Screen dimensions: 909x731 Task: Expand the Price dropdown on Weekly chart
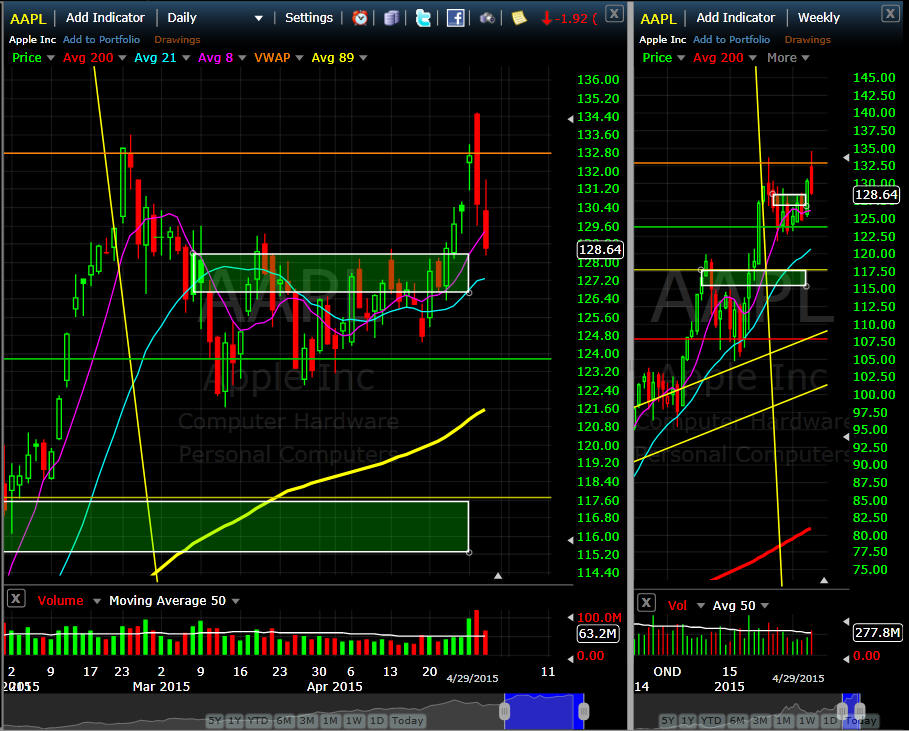[681, 58]
